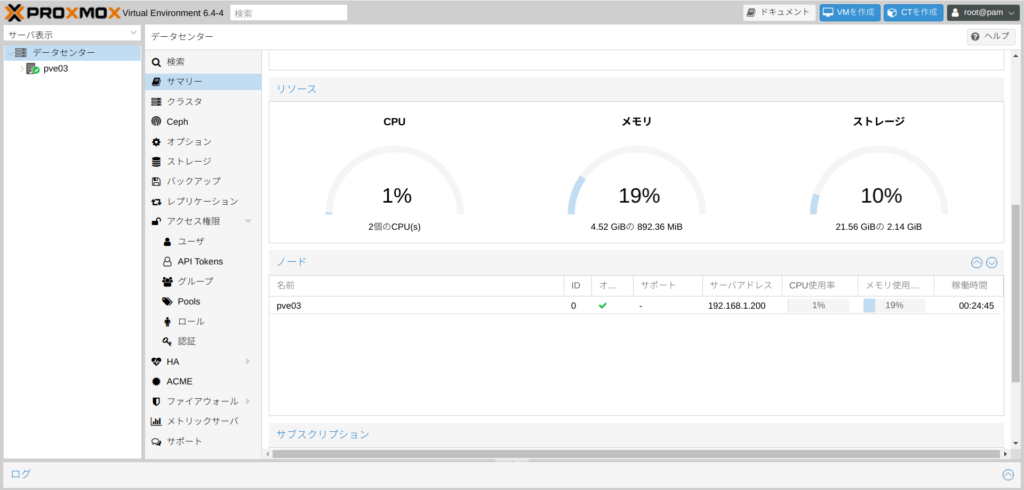Select the pve03 node in tree
The height and width of the screenshot is (490, 1024).
(56, 69)
